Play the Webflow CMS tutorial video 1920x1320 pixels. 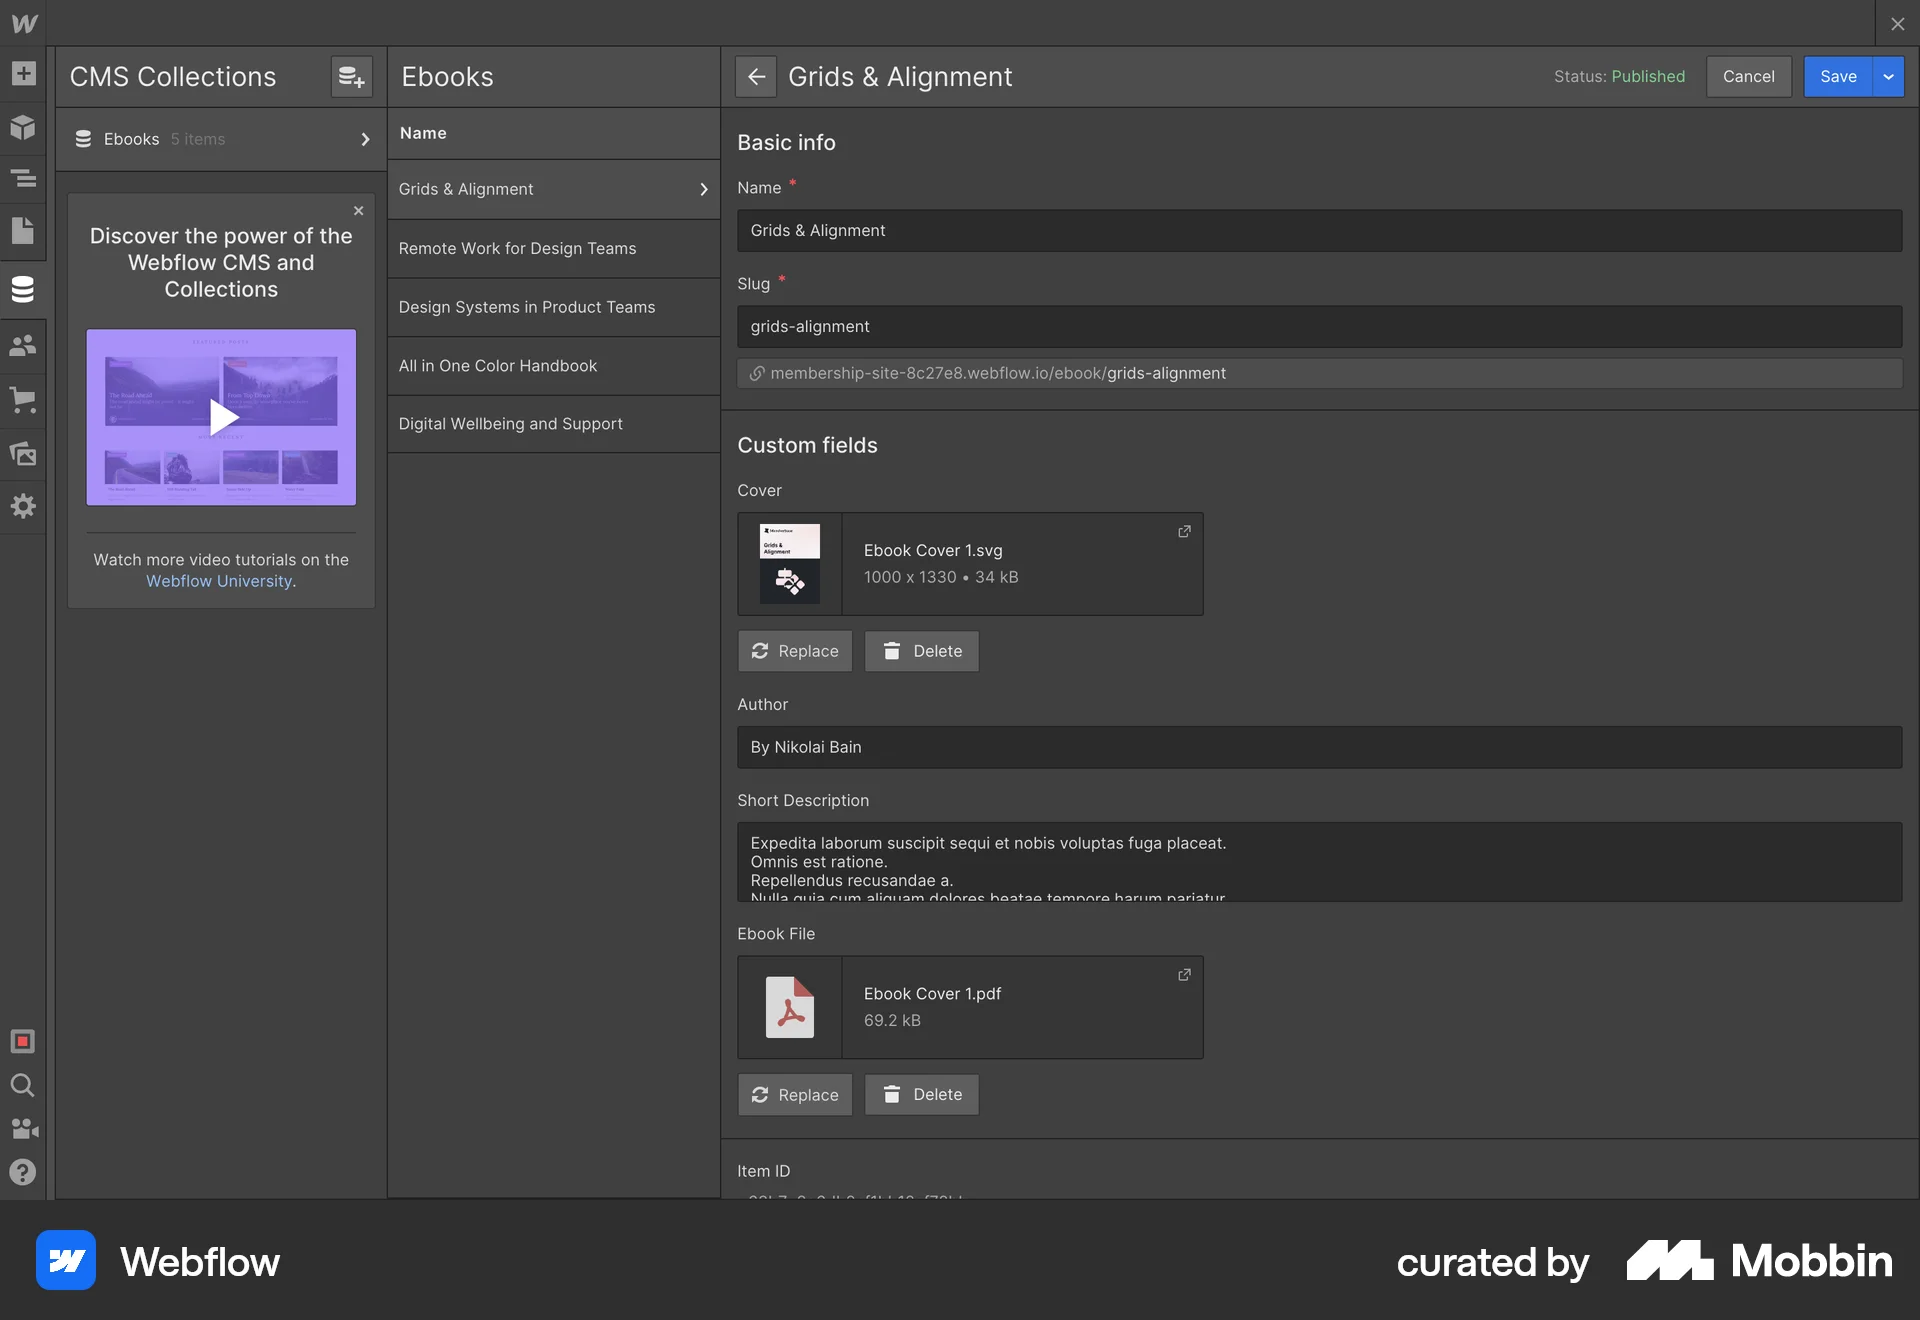click(221, 417)
